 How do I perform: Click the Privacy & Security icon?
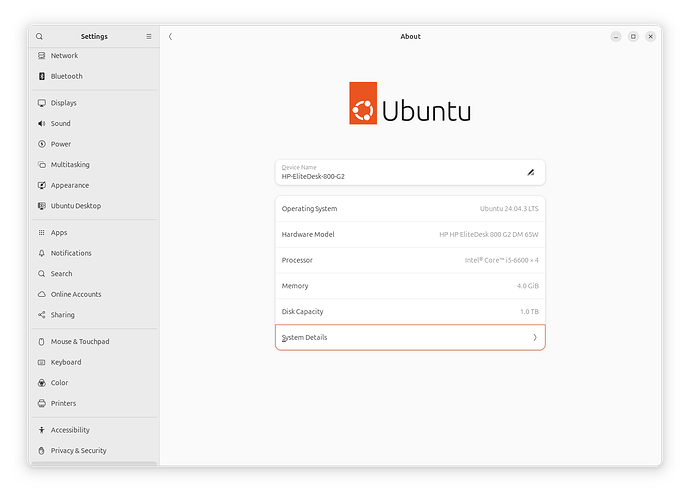pyautogui.click(x=41, y=451)
